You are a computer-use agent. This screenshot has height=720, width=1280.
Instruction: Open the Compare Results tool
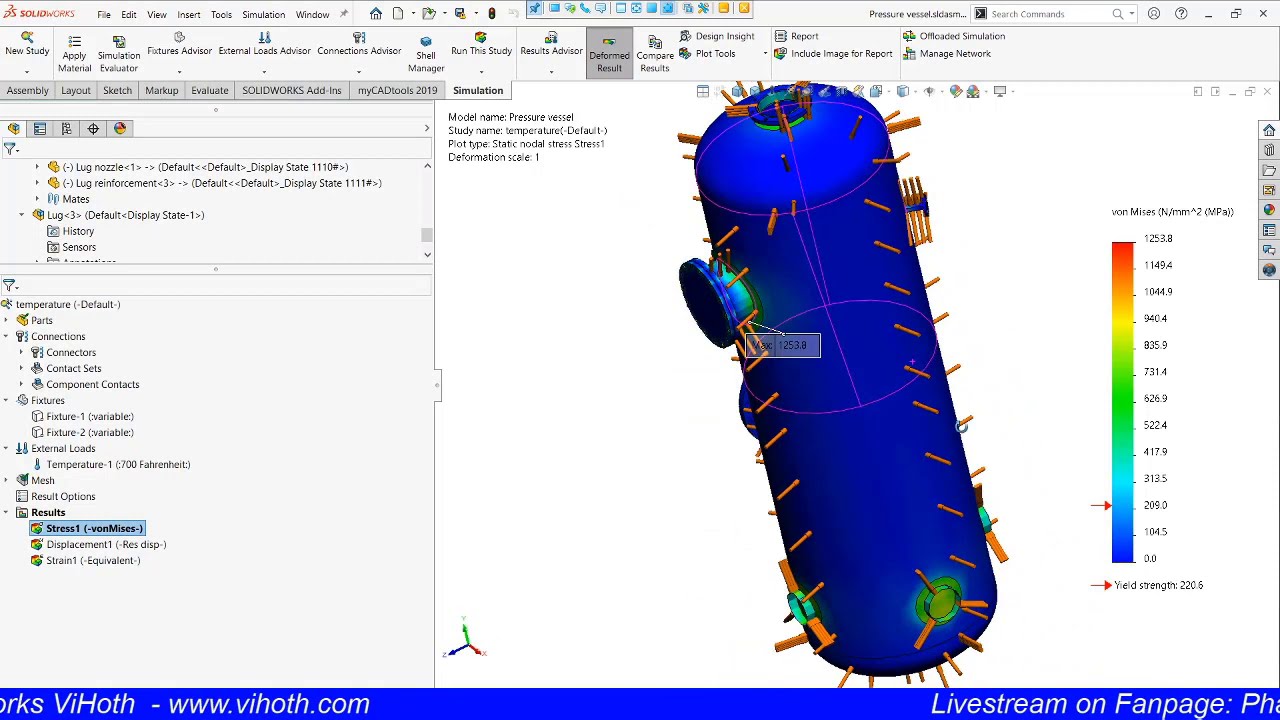coord(655,53)
